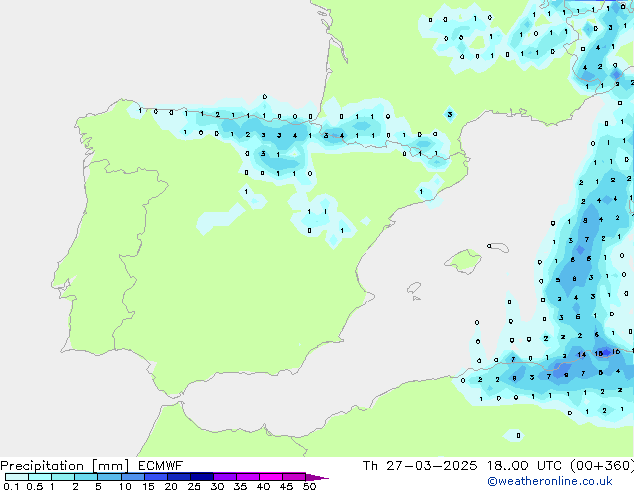Viewport: 634px width, 490px height.
Task: Select the isolated '3' value in southern France
Action: pos(450,114)
